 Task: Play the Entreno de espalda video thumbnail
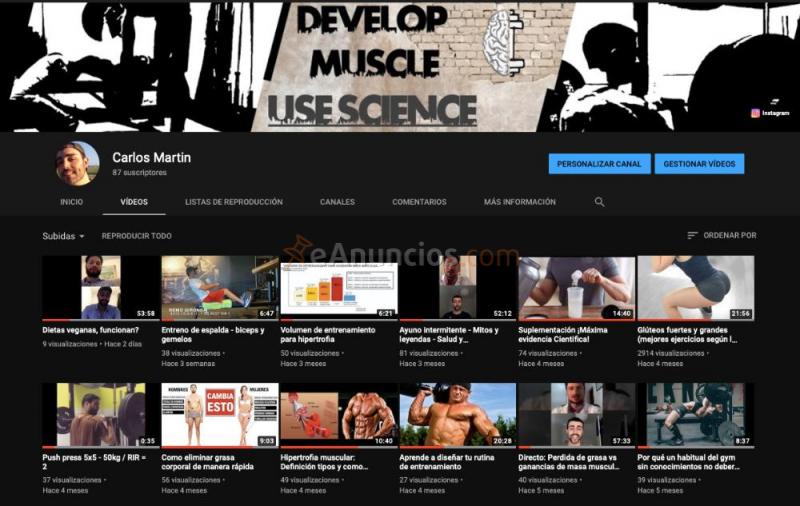[219, 288]
